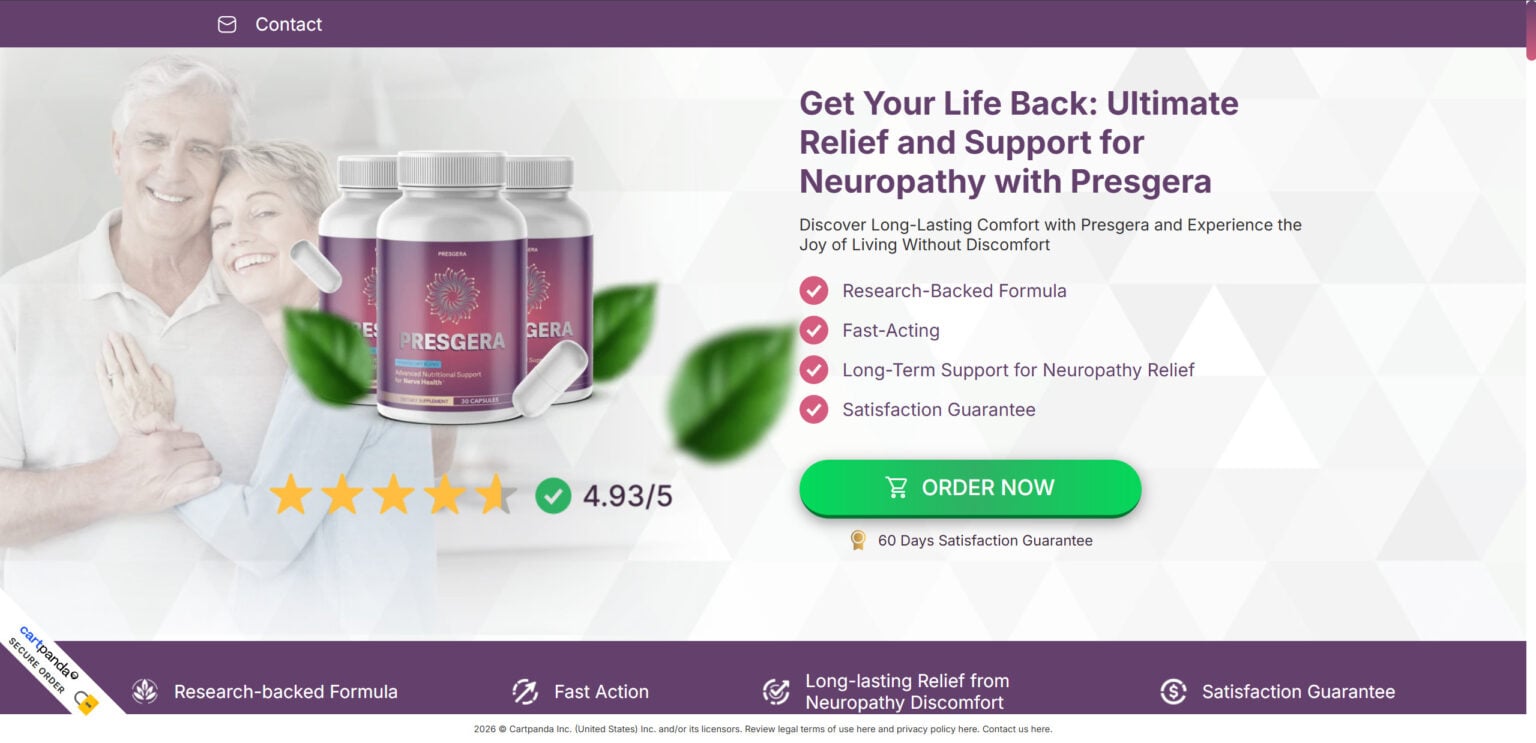Click the 60 Days Satisfaction Guarantee text
The height and width of the screenshot is (743, 1536).
[985, 540]
